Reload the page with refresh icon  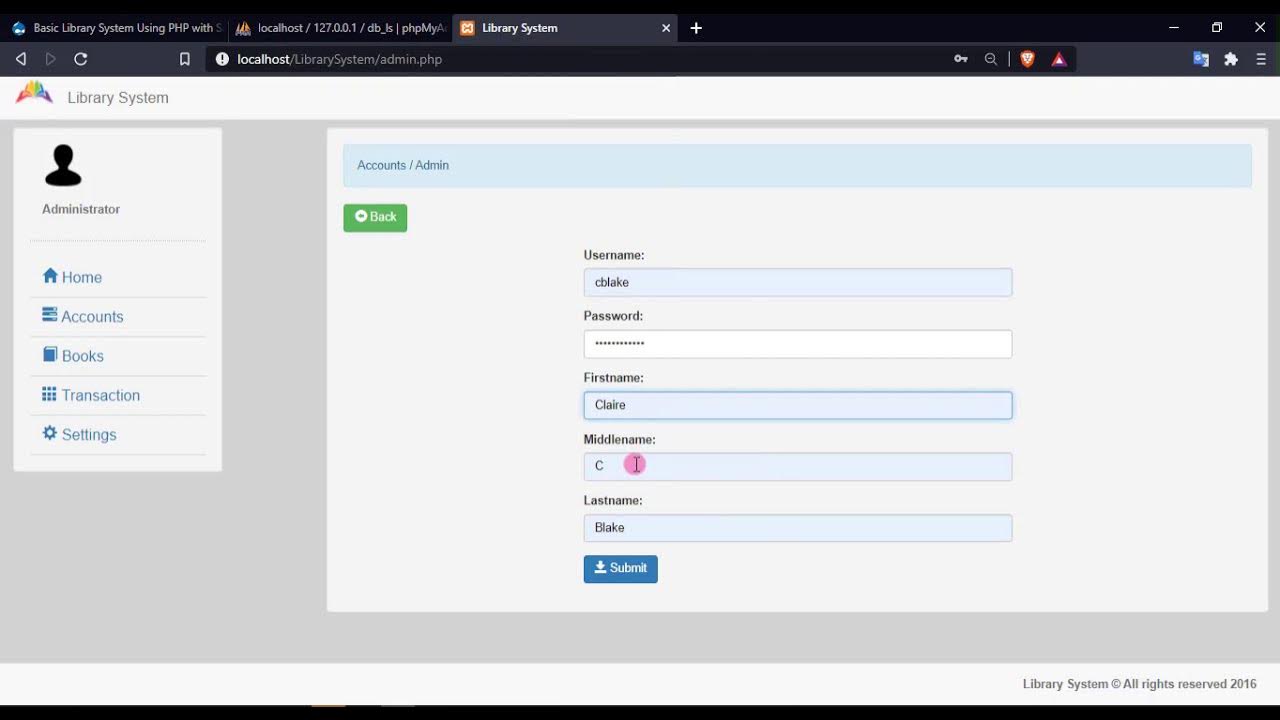click(81, 59)
